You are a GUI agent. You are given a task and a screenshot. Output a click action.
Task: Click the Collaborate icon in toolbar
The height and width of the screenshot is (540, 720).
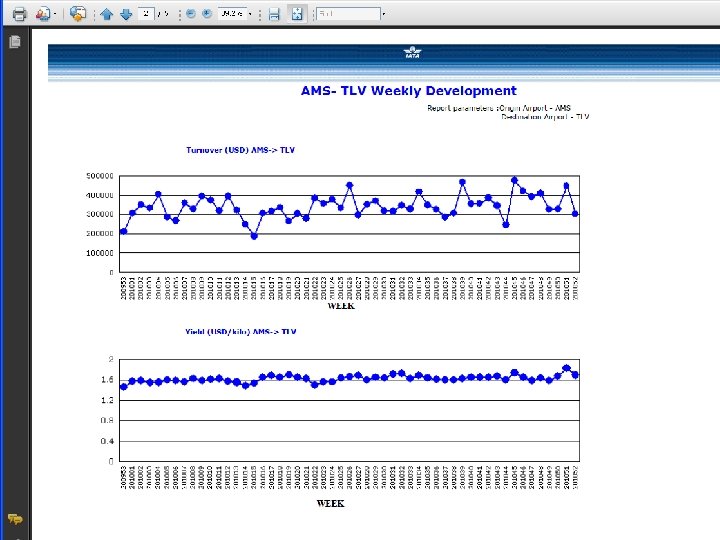coord(43,14)
